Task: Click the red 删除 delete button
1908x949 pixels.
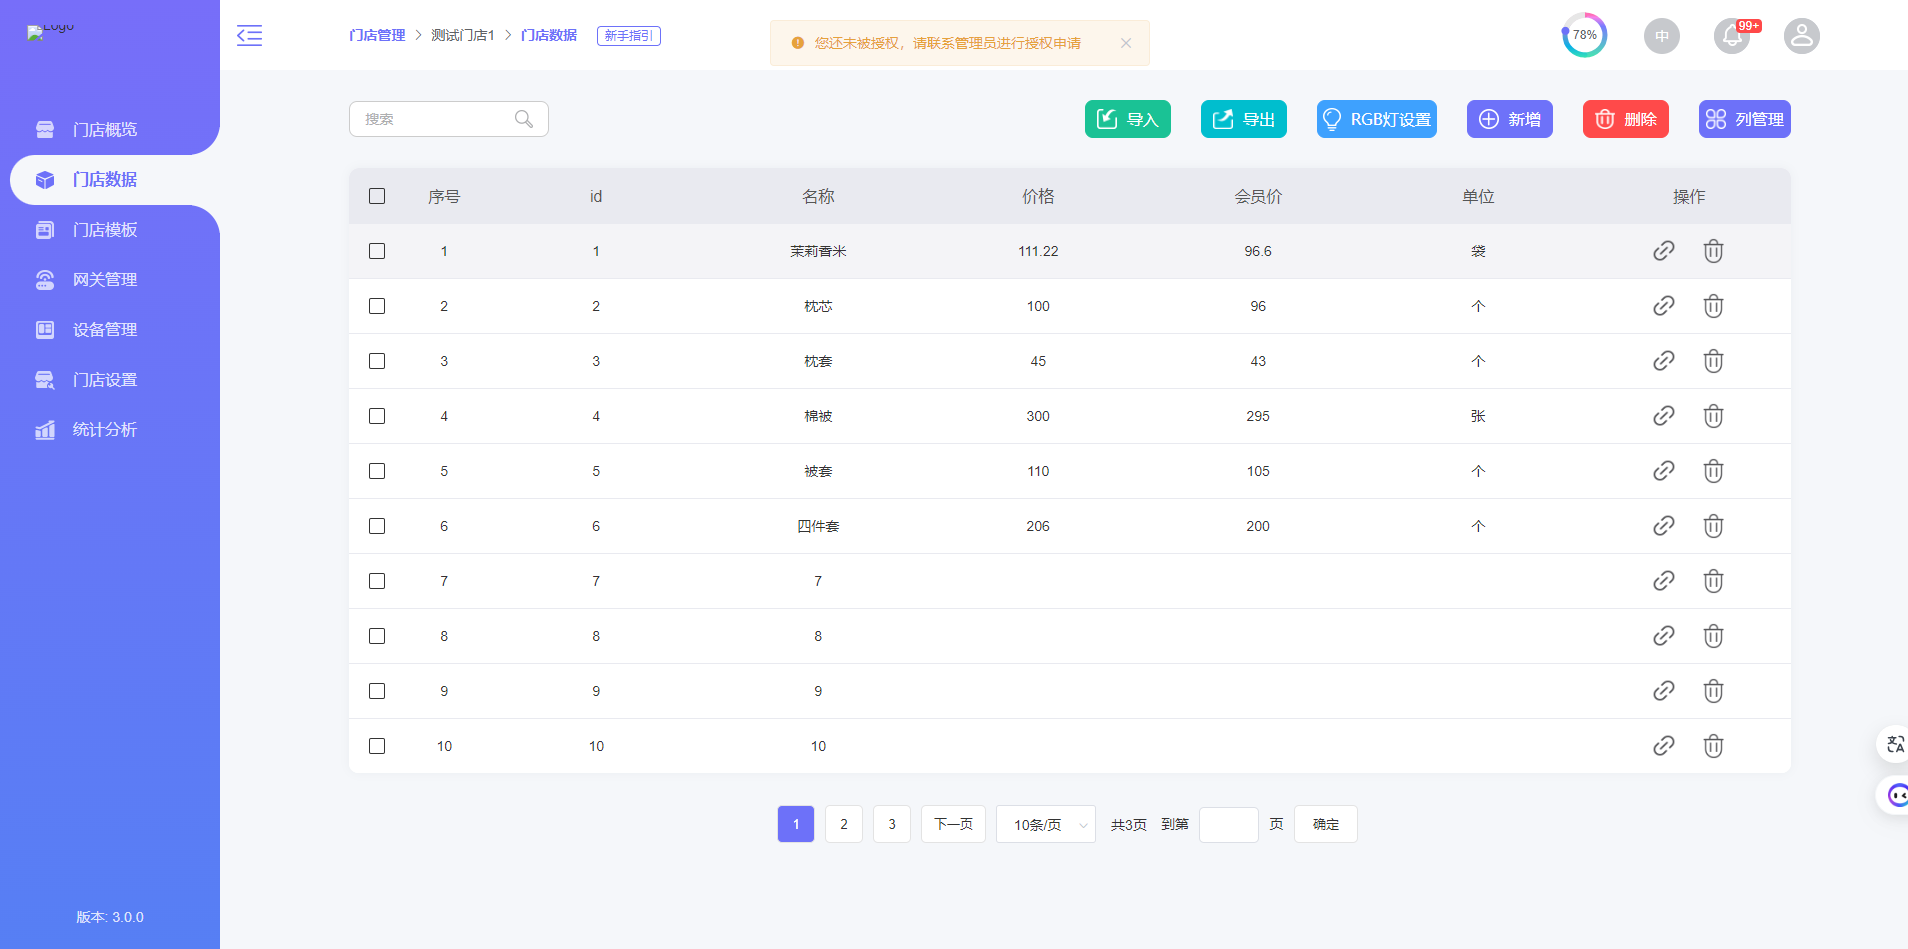Action: click(x=1626, y=119)
